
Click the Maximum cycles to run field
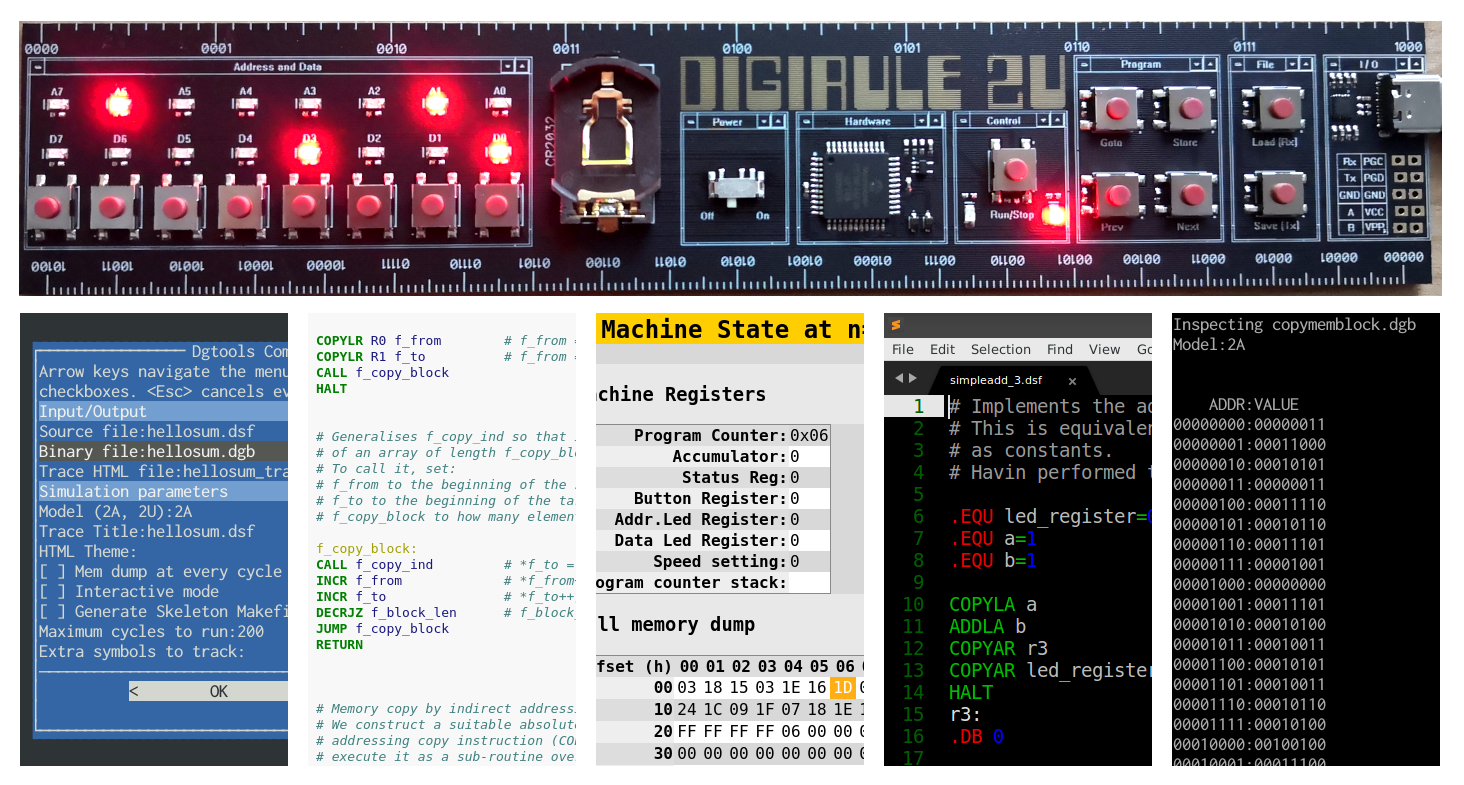163,632
